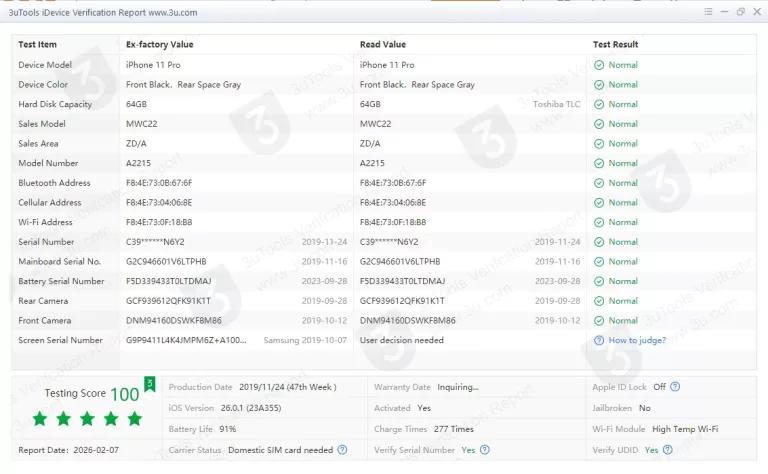768x474 pixels.
Task: Close the iDevice Verification Report window
Action: 756,12
